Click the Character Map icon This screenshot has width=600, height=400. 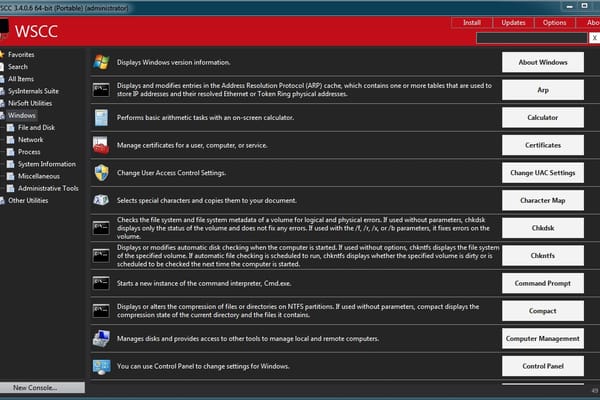[x=101, y=200]
